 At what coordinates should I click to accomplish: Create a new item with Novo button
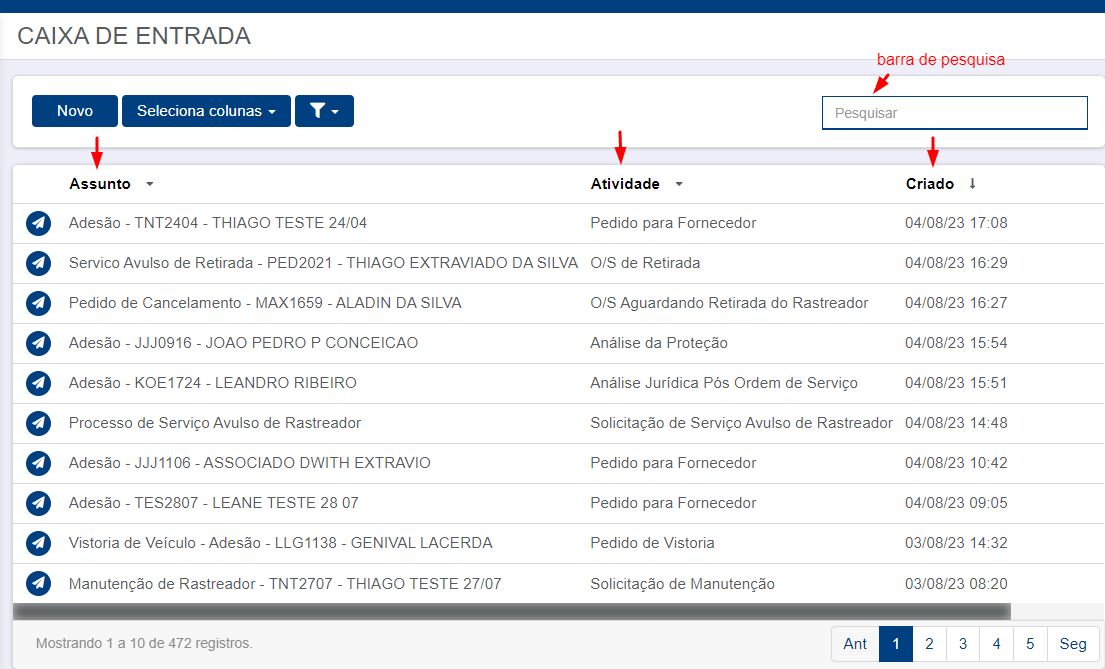pos(75,111)
